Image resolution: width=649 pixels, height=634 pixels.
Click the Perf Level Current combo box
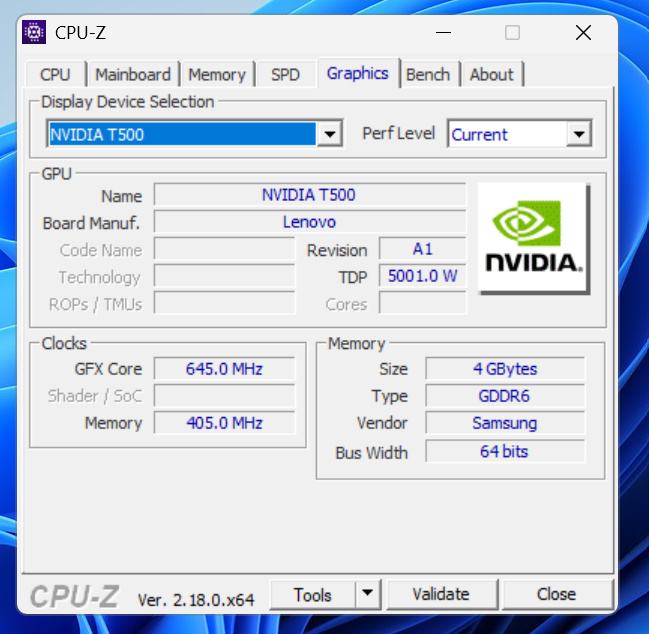point(520,134)
